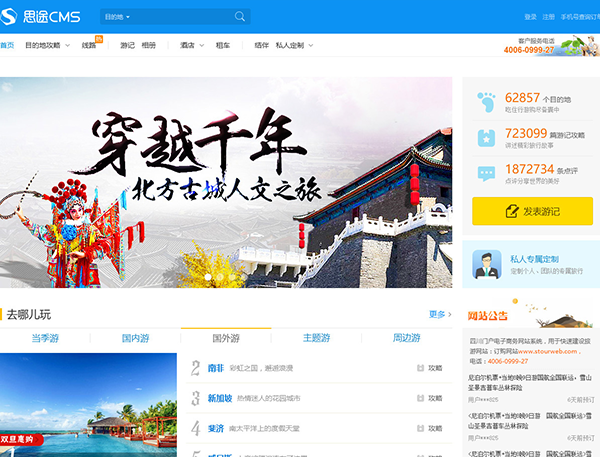Click the 私人专属定制 avatar icon
Image resolution: width=600 pixels, height=457 pixels.
click(487, 264)
